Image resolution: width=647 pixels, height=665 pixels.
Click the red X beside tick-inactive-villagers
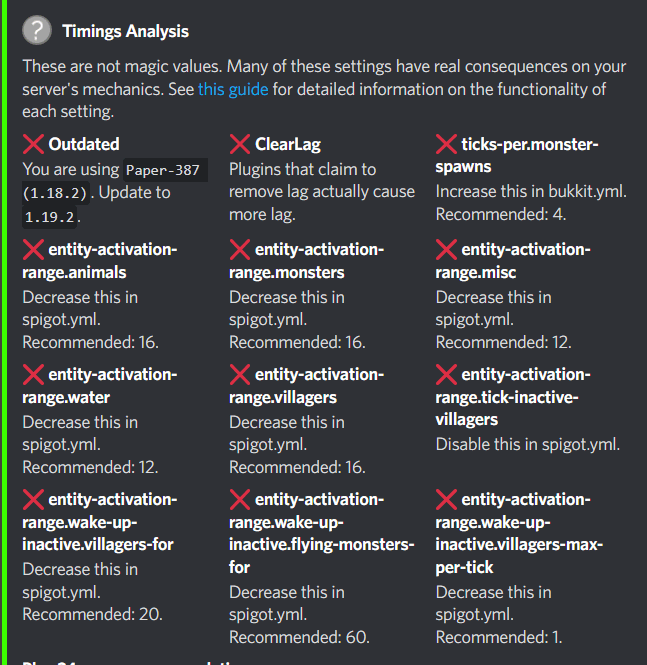(x=447, y=374)
